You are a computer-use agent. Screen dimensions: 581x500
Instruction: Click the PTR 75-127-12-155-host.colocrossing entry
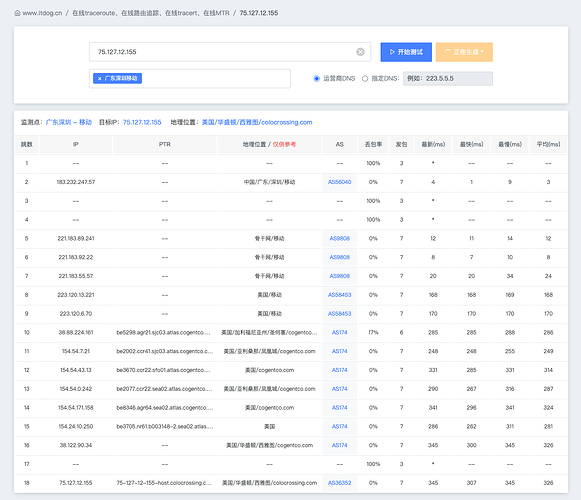pos(164,483)
